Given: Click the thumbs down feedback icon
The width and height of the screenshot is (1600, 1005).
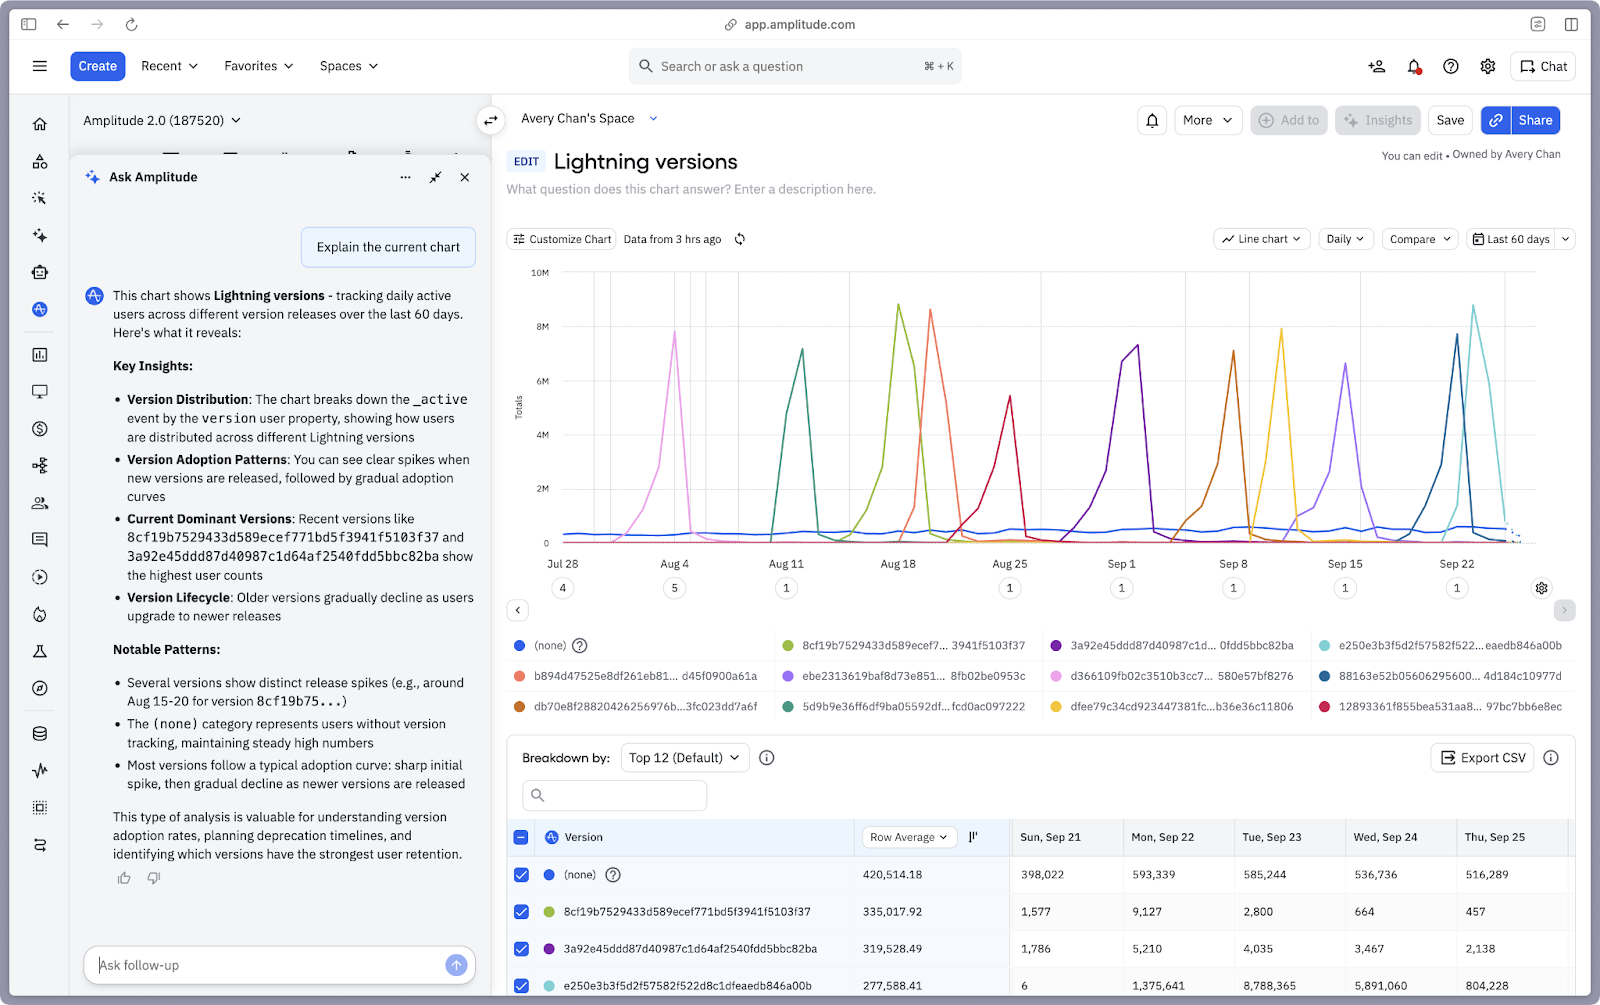Looking at the screenshot, I should tap(154, 878).
